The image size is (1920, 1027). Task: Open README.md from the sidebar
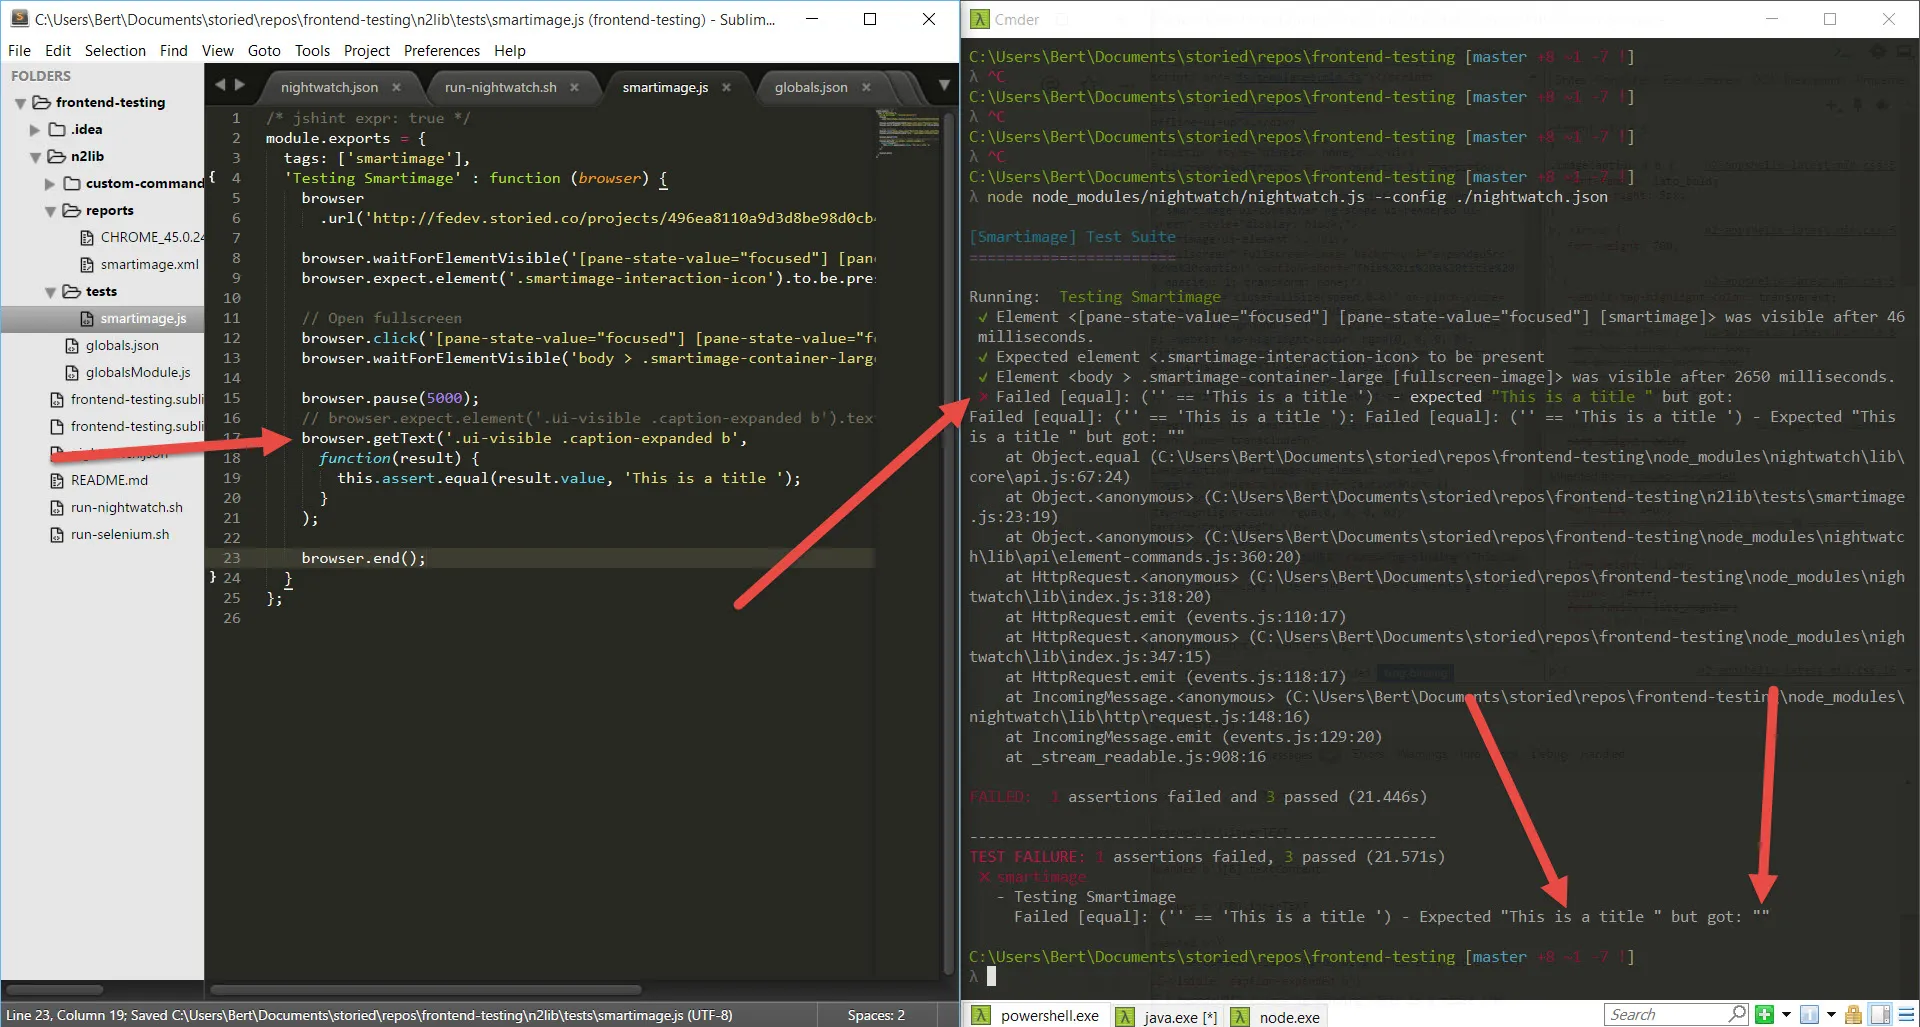click(109, 480)
